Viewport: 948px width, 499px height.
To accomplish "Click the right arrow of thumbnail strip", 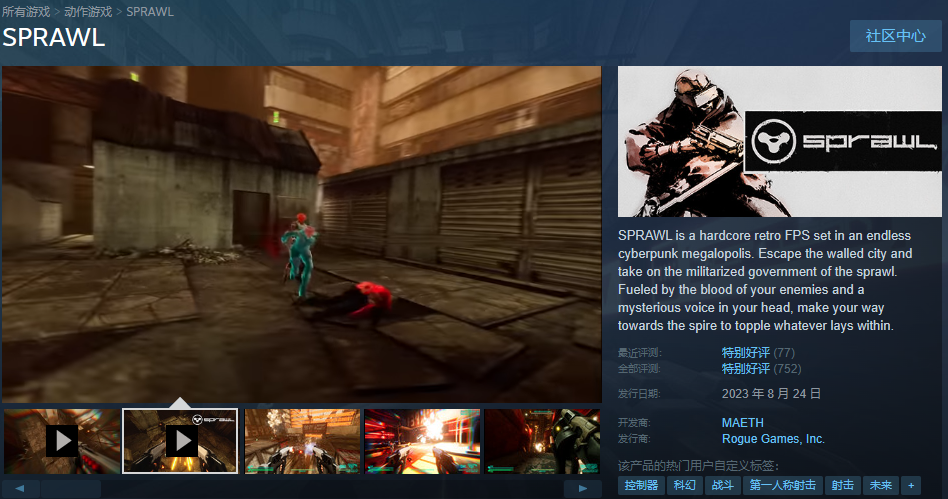I will point(582,488).
